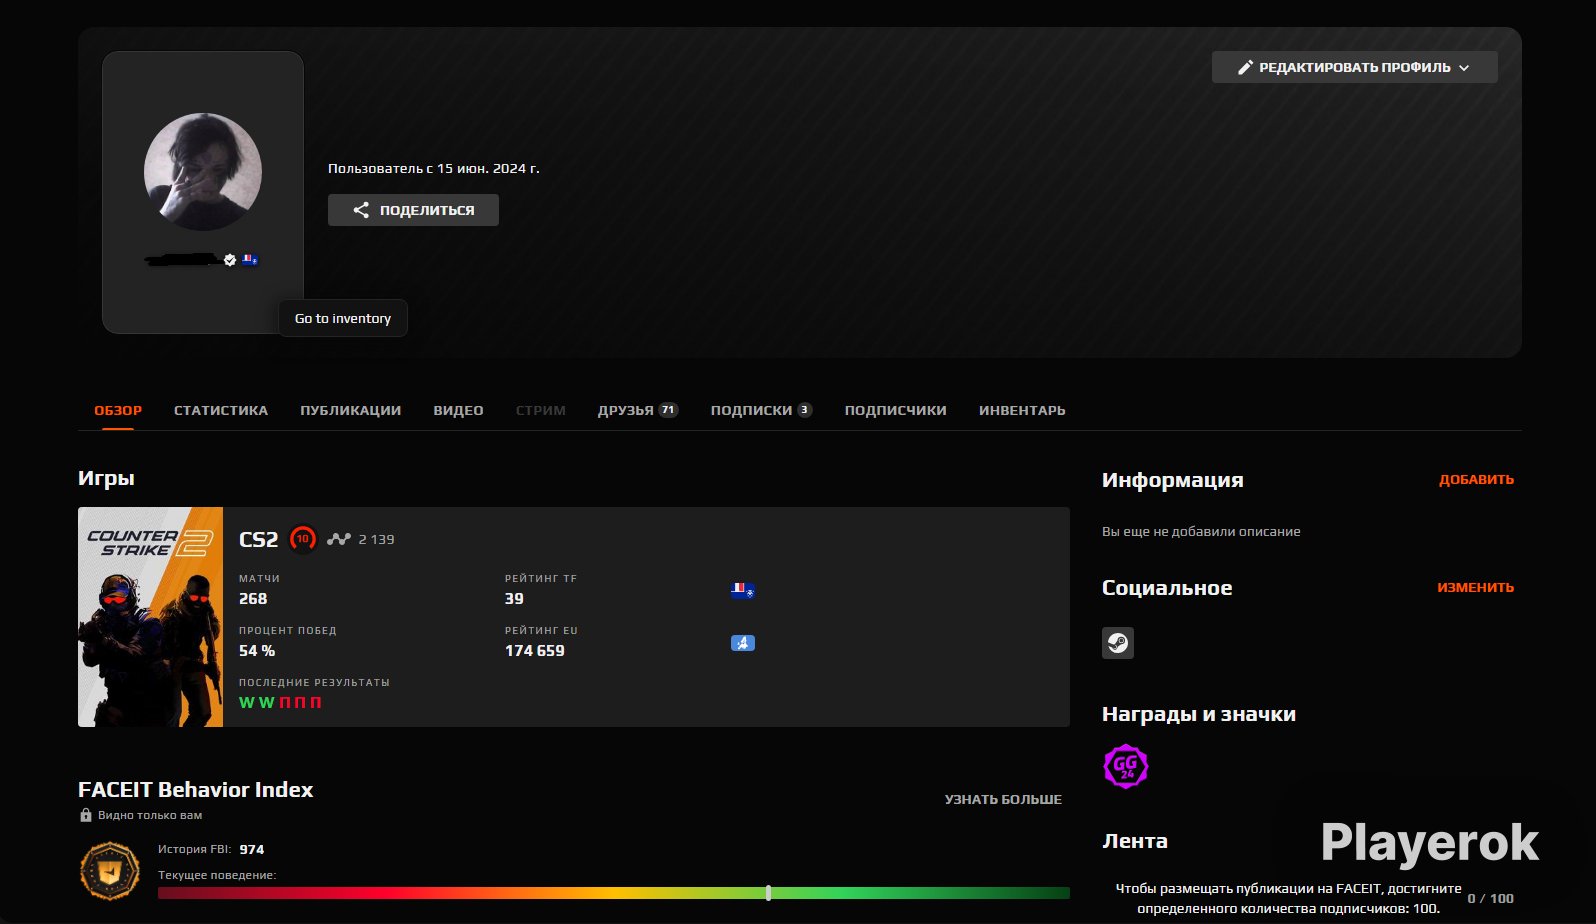Click the flag icon under the avatar
This screenshot has height=924, width=1596.
coord(250,260)
